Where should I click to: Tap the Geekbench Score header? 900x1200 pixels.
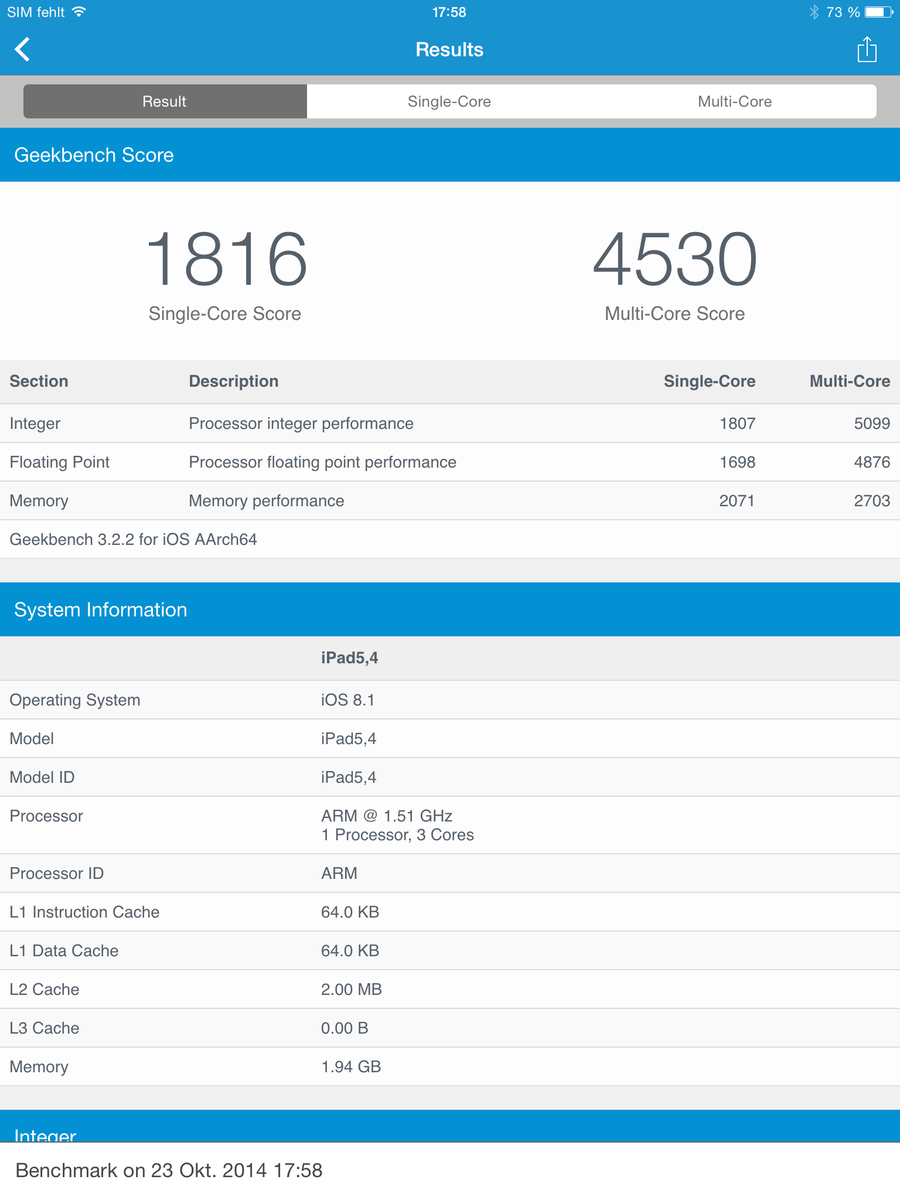(450, 155)
